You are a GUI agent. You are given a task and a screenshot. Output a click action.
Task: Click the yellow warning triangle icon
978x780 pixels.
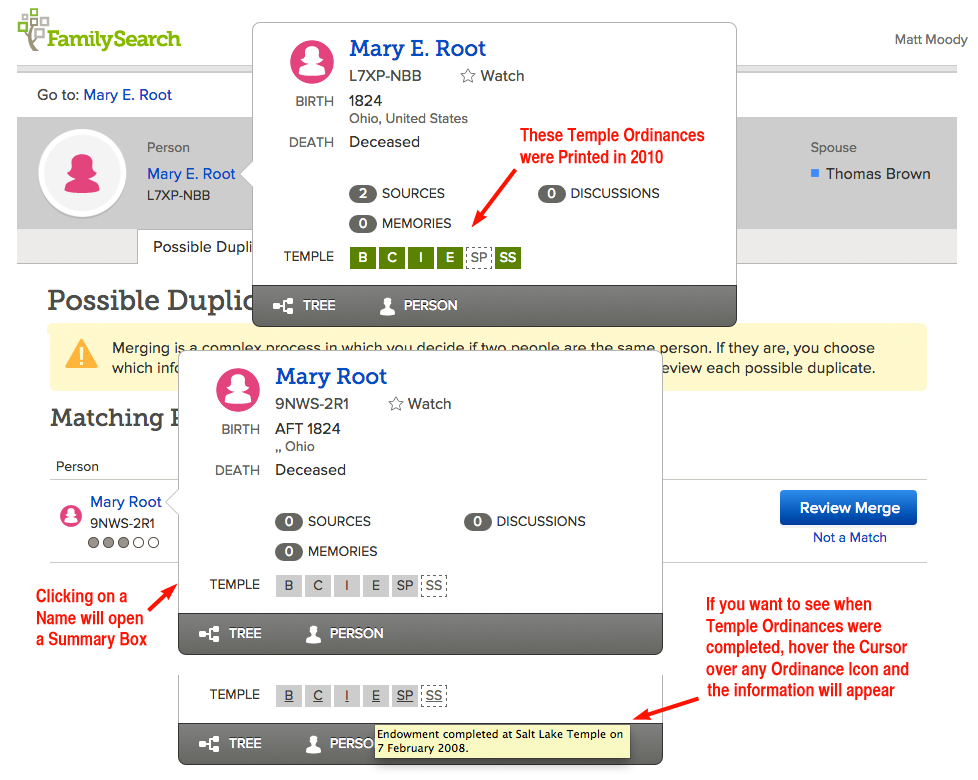tap(81, 354)
